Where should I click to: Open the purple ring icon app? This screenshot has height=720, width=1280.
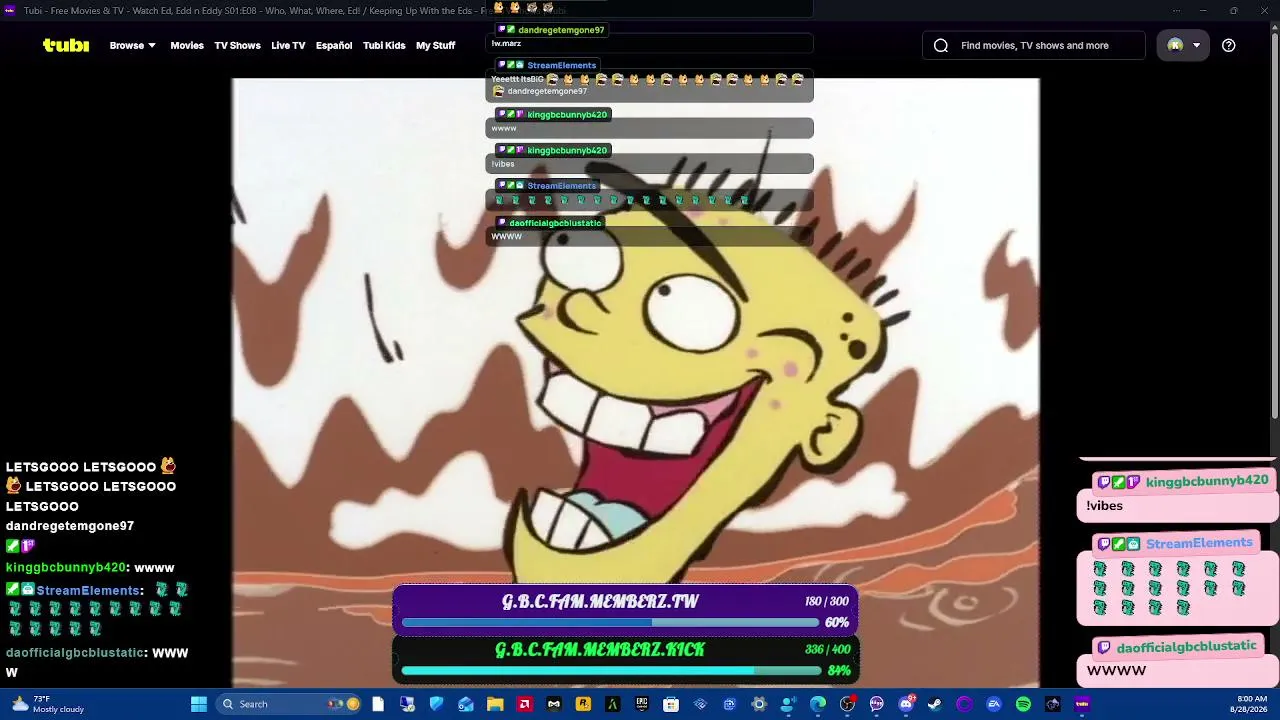(964, 704)
